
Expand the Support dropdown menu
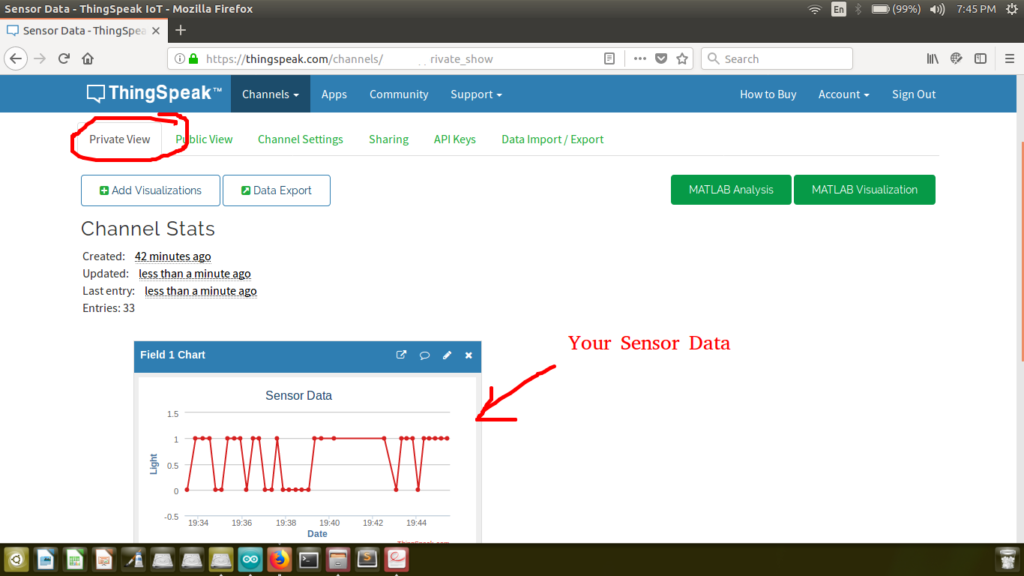pos(476,94)
